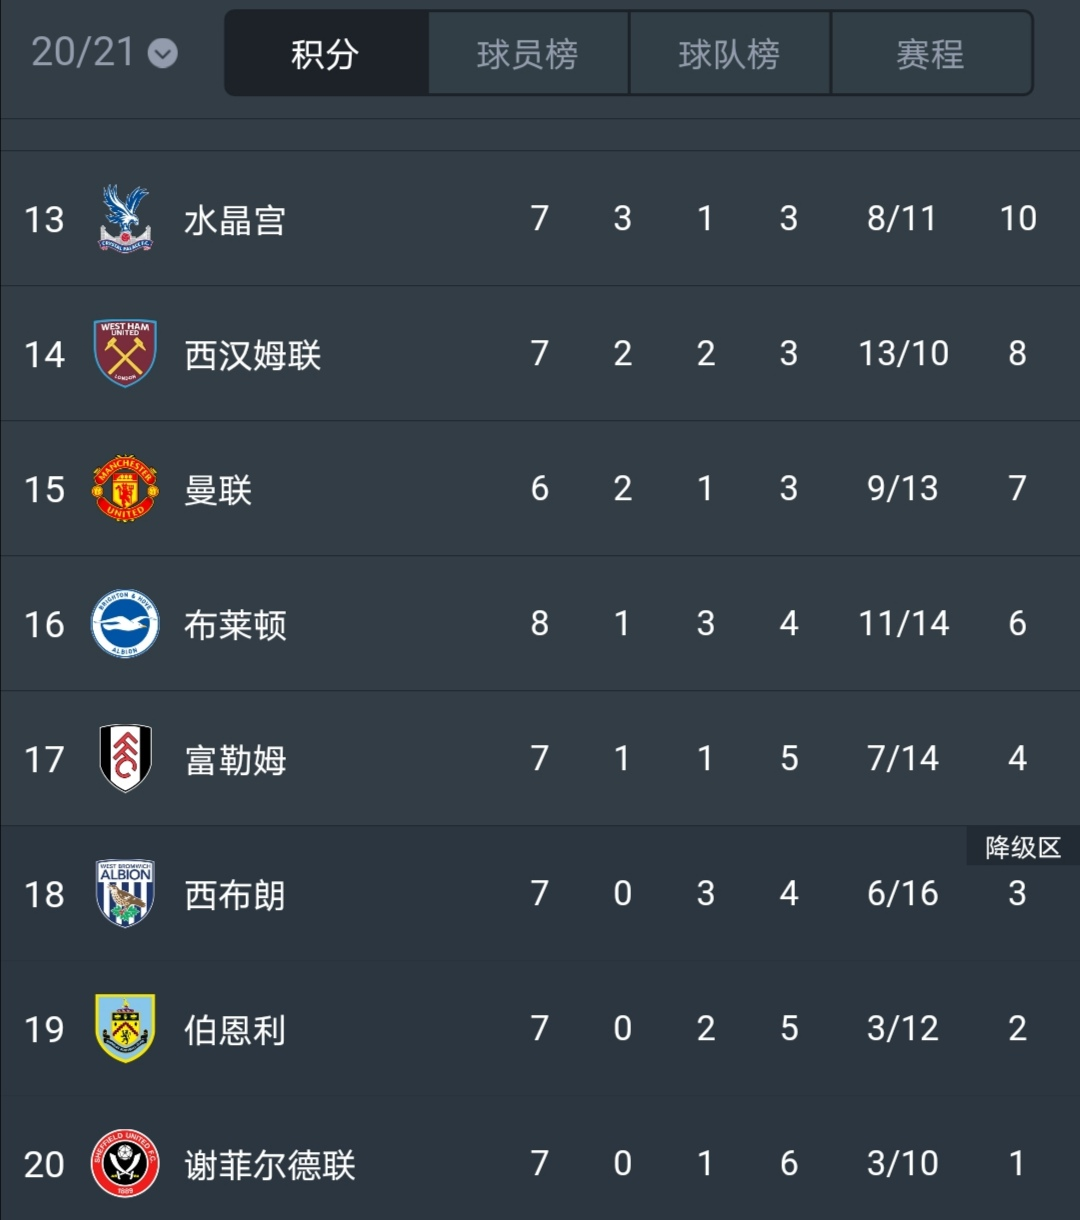Viewport: 1080px width, 1220px height.
Task: Open the 水晶宫 team name link
Action: click(x=235, y=220)
